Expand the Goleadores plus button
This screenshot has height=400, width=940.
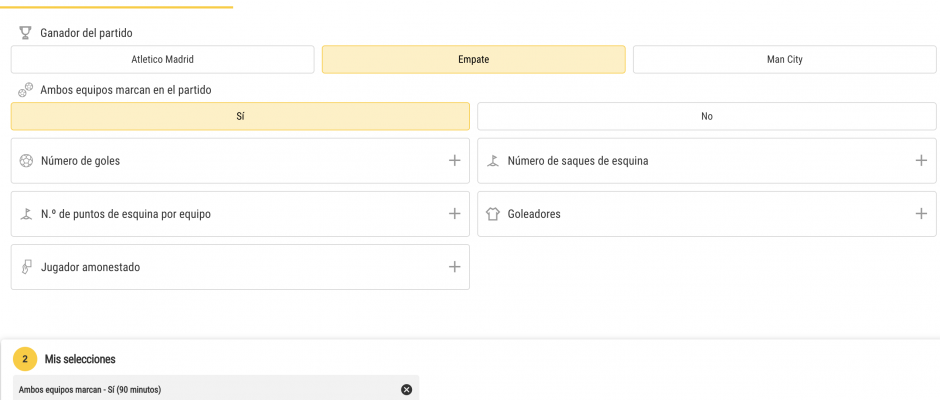[x=921, y=213]
